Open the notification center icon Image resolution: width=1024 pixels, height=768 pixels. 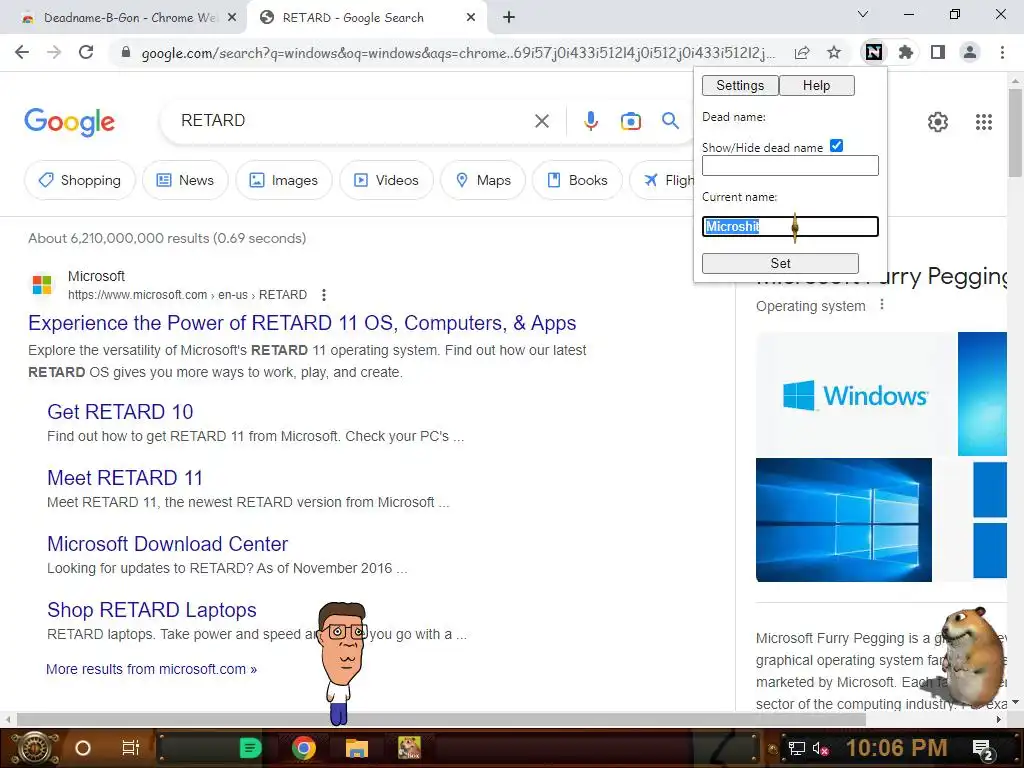click(x=984, y=750)
